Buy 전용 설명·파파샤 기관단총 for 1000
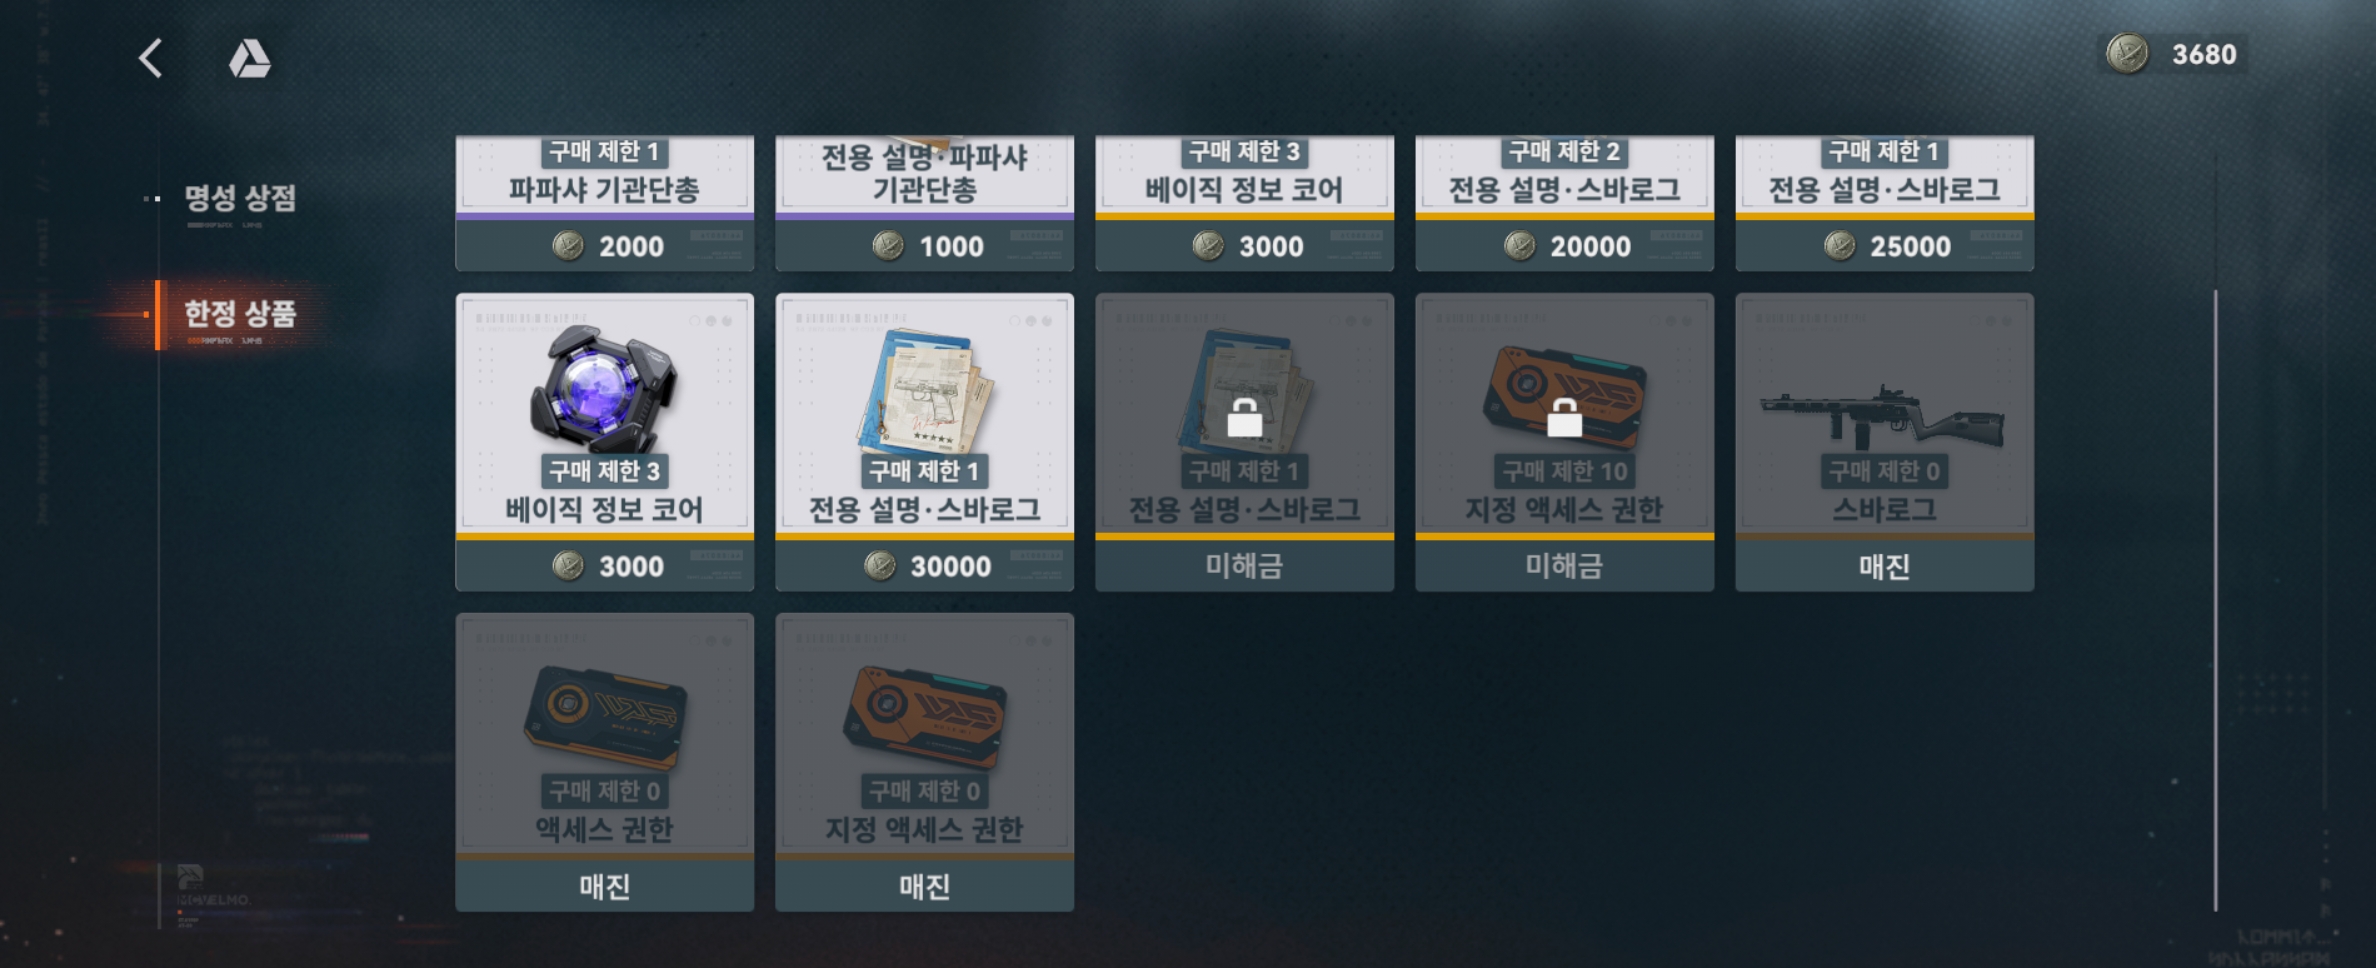Viewport: 2376px width, 968px height. [x=924, y=203]
